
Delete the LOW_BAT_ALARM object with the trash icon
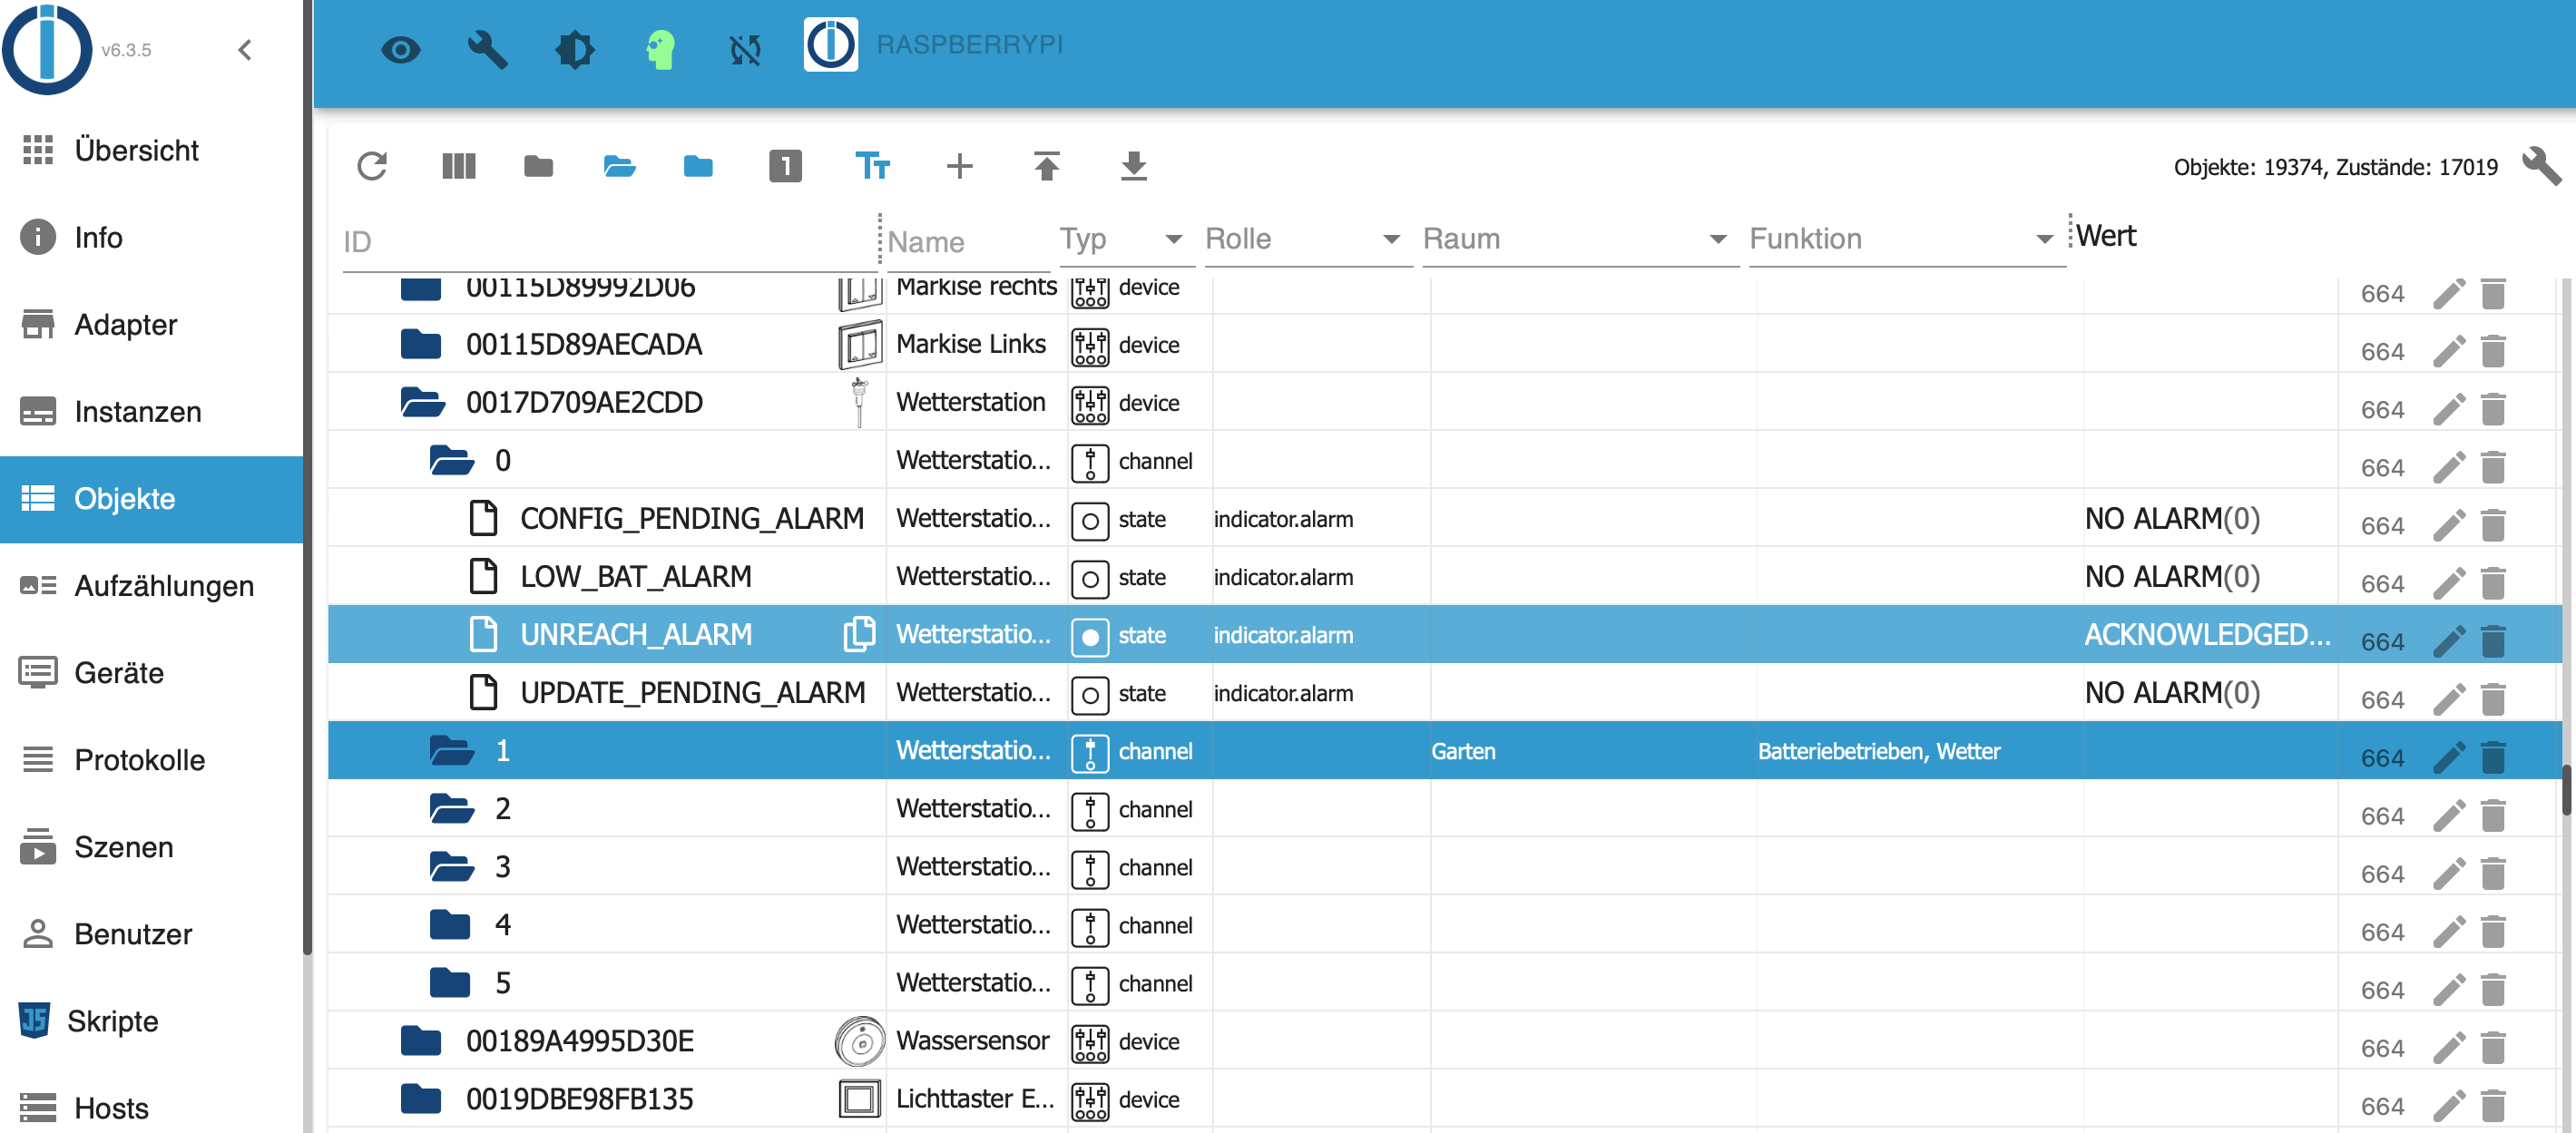click(2493, 583)
